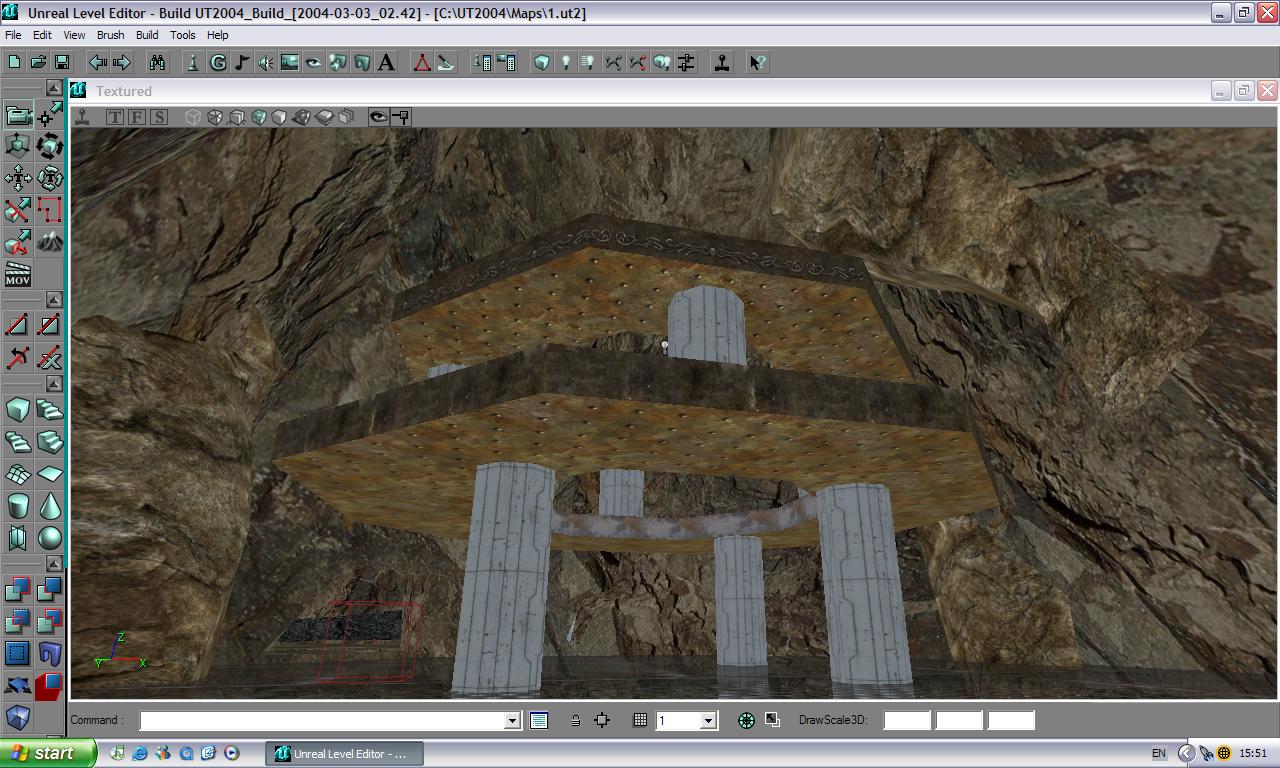1280x768 pixels.
Task: Click Build Changed Lighting icon
Action: tap(589, 62)
